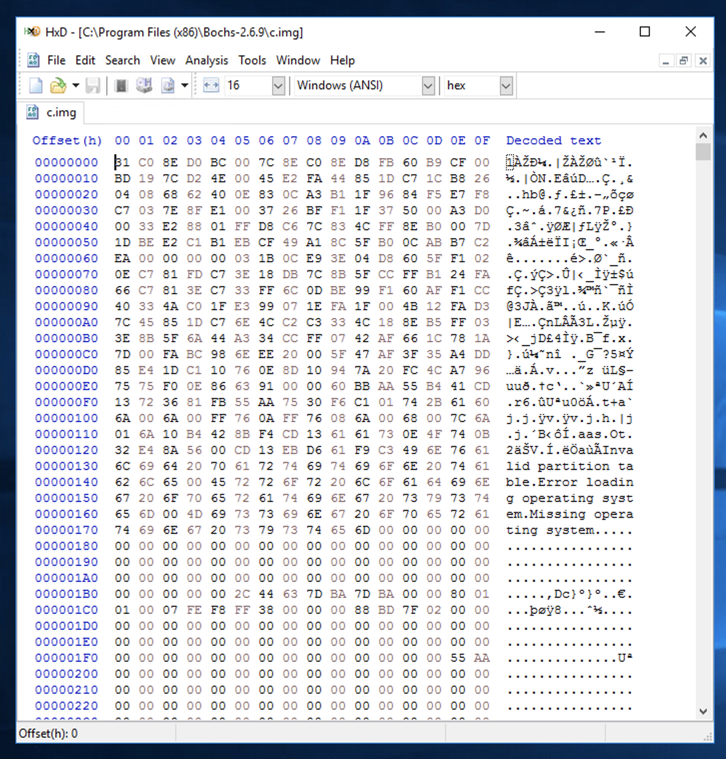The width and height of the screenshot is (726, 759).
Task: Close the inner c.img document
Action: point(703,61)
